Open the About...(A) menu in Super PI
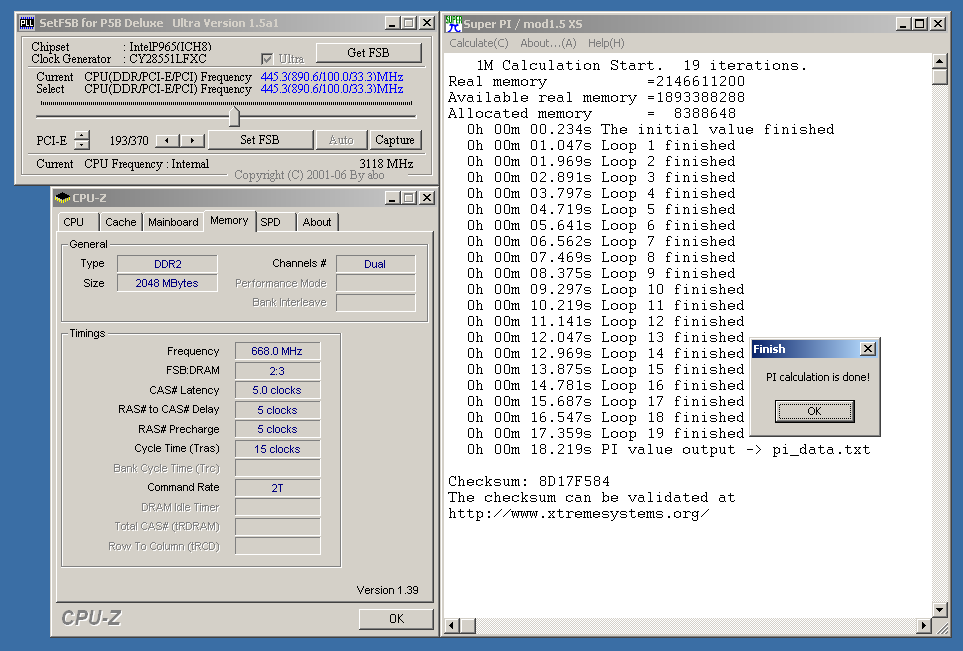 click(548, 43)
